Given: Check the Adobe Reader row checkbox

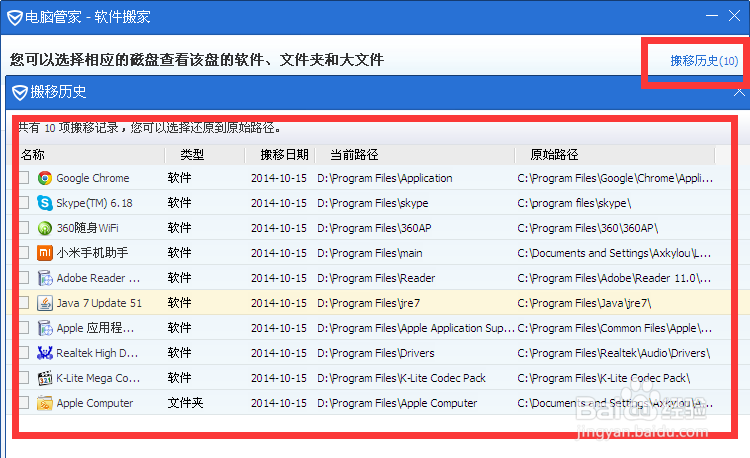Looking at the screenshot, I should click(x=23, y=278).
